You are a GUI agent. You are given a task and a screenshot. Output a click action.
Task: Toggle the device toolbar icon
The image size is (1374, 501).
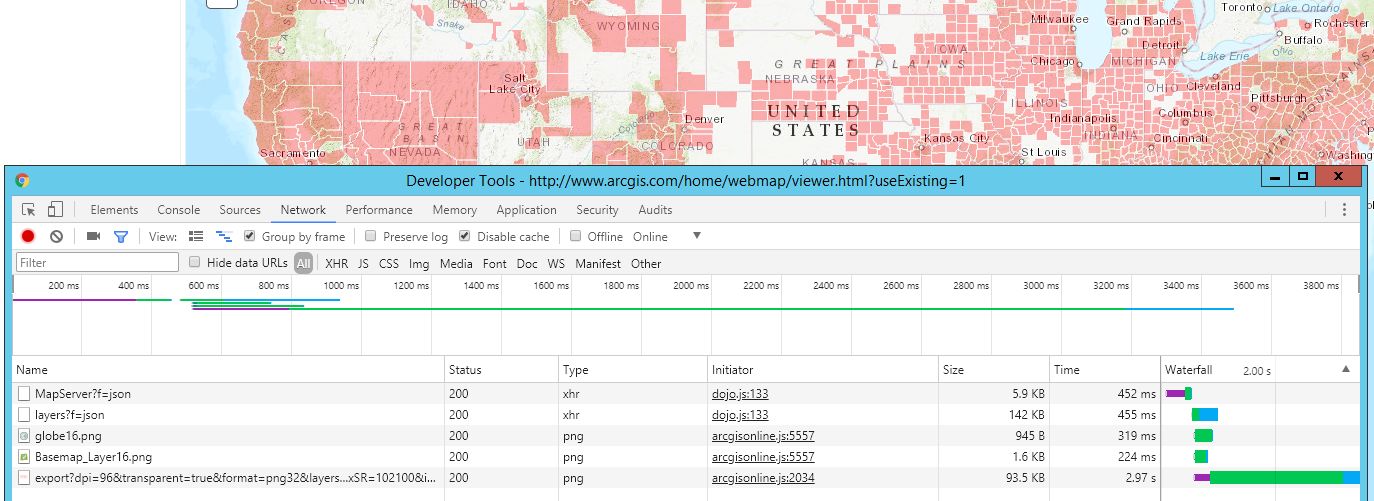(x=55, y=210)
